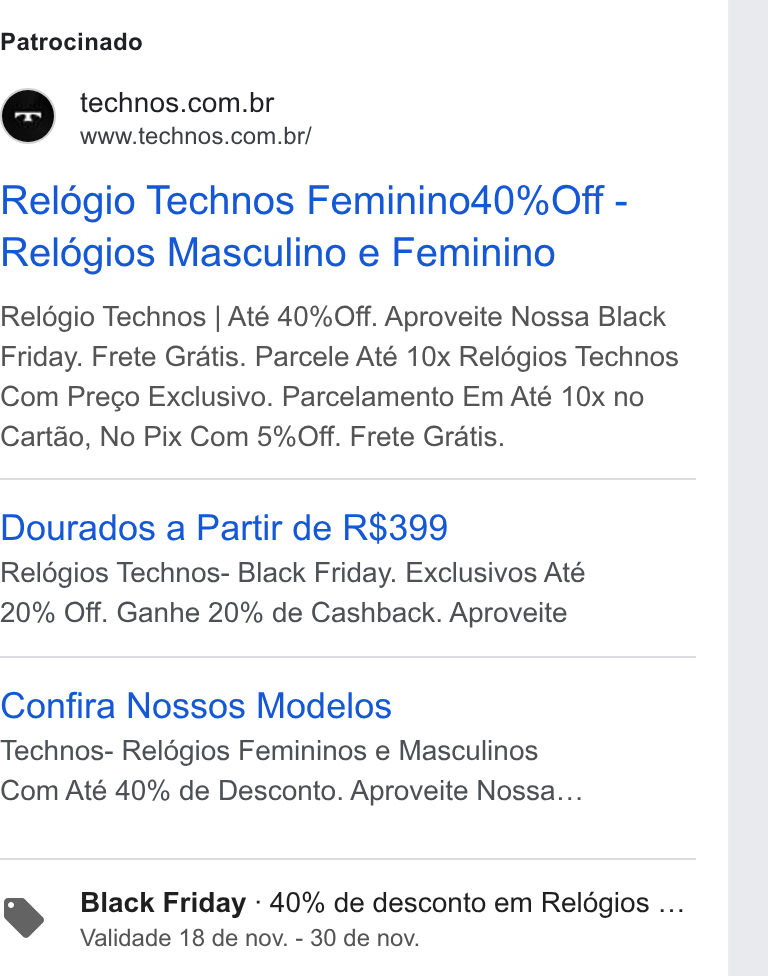Click Validade 18 de nov. - 30 de nov.
This screenshot has width=768, height=976.
pyautogui.click(x=250, y=938)
